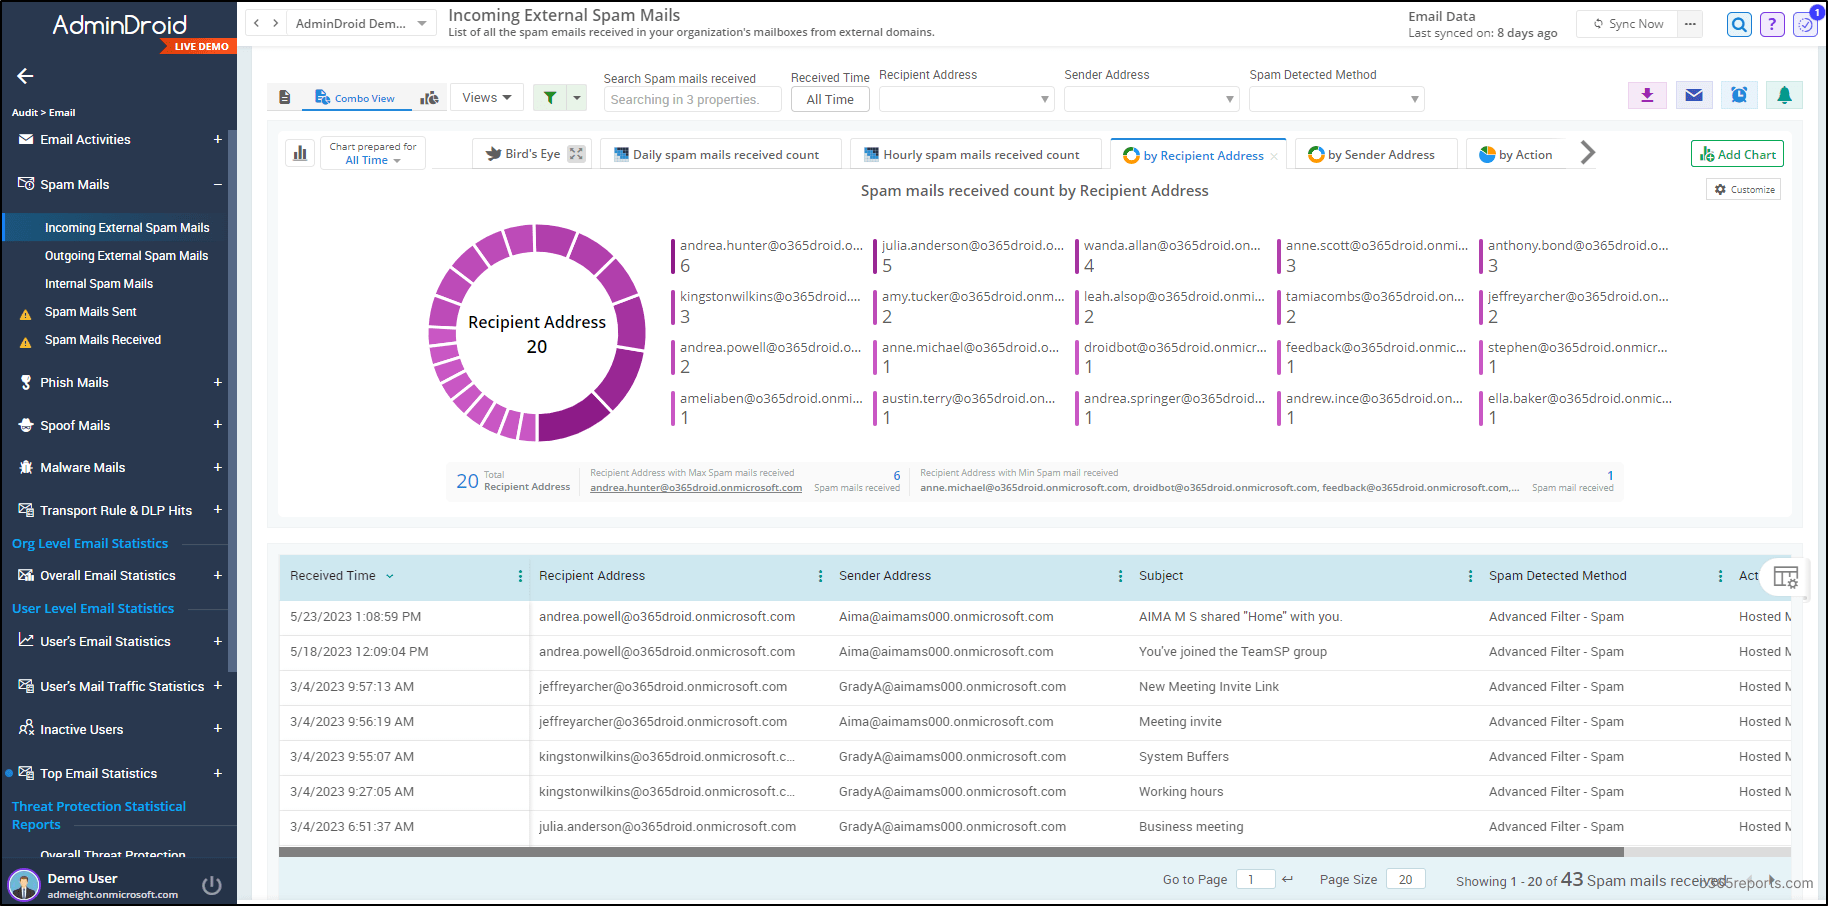Toggle the green filter funnel
Image resolution: width=1828 pixels, height=906 pixels.
[x=548, y=97]
